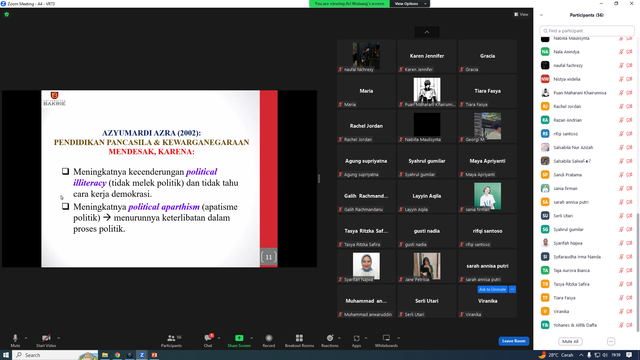Open the Chat icon with the red badge
This screenshot has height=360, width=640.
click(208, 338)
